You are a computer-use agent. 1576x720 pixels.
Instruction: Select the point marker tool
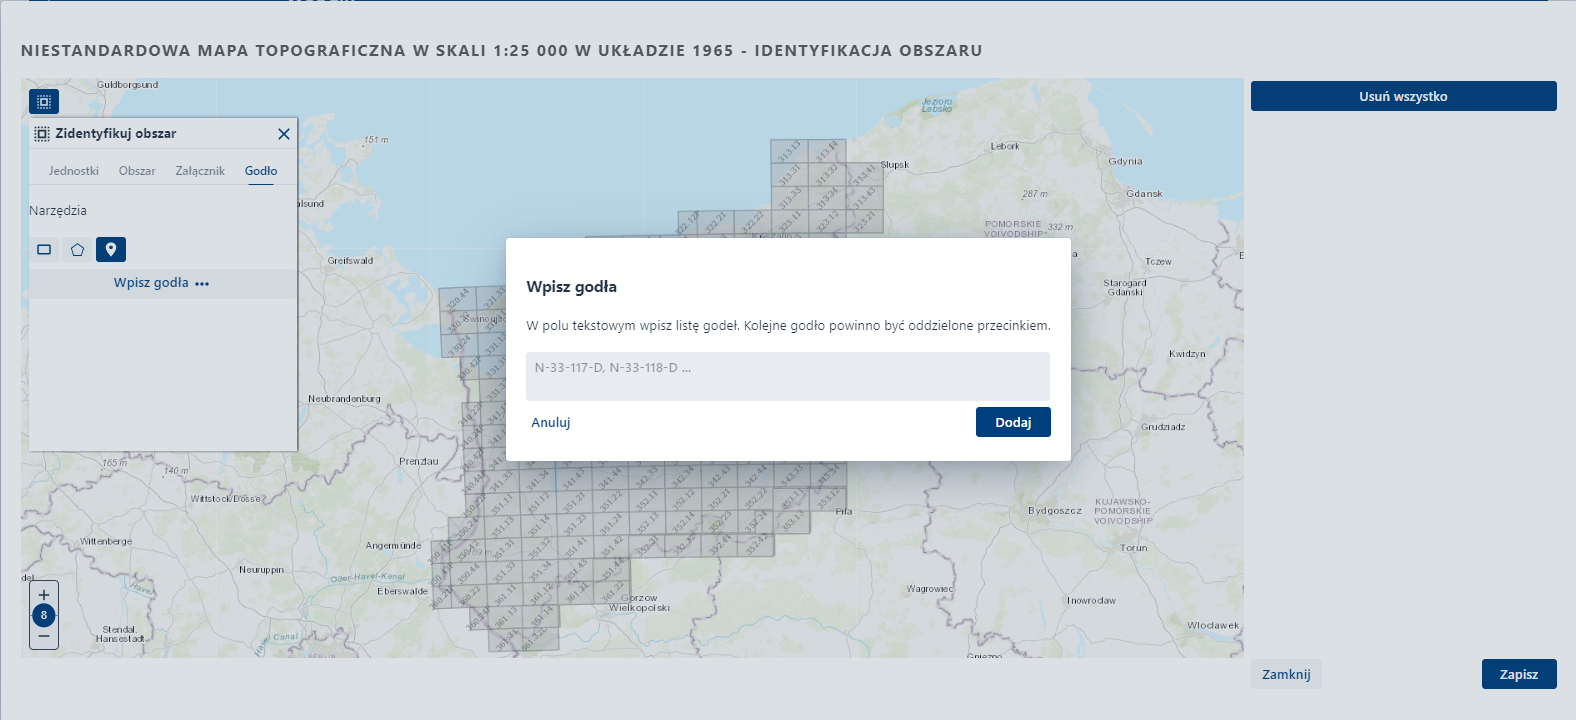point(111,249)
